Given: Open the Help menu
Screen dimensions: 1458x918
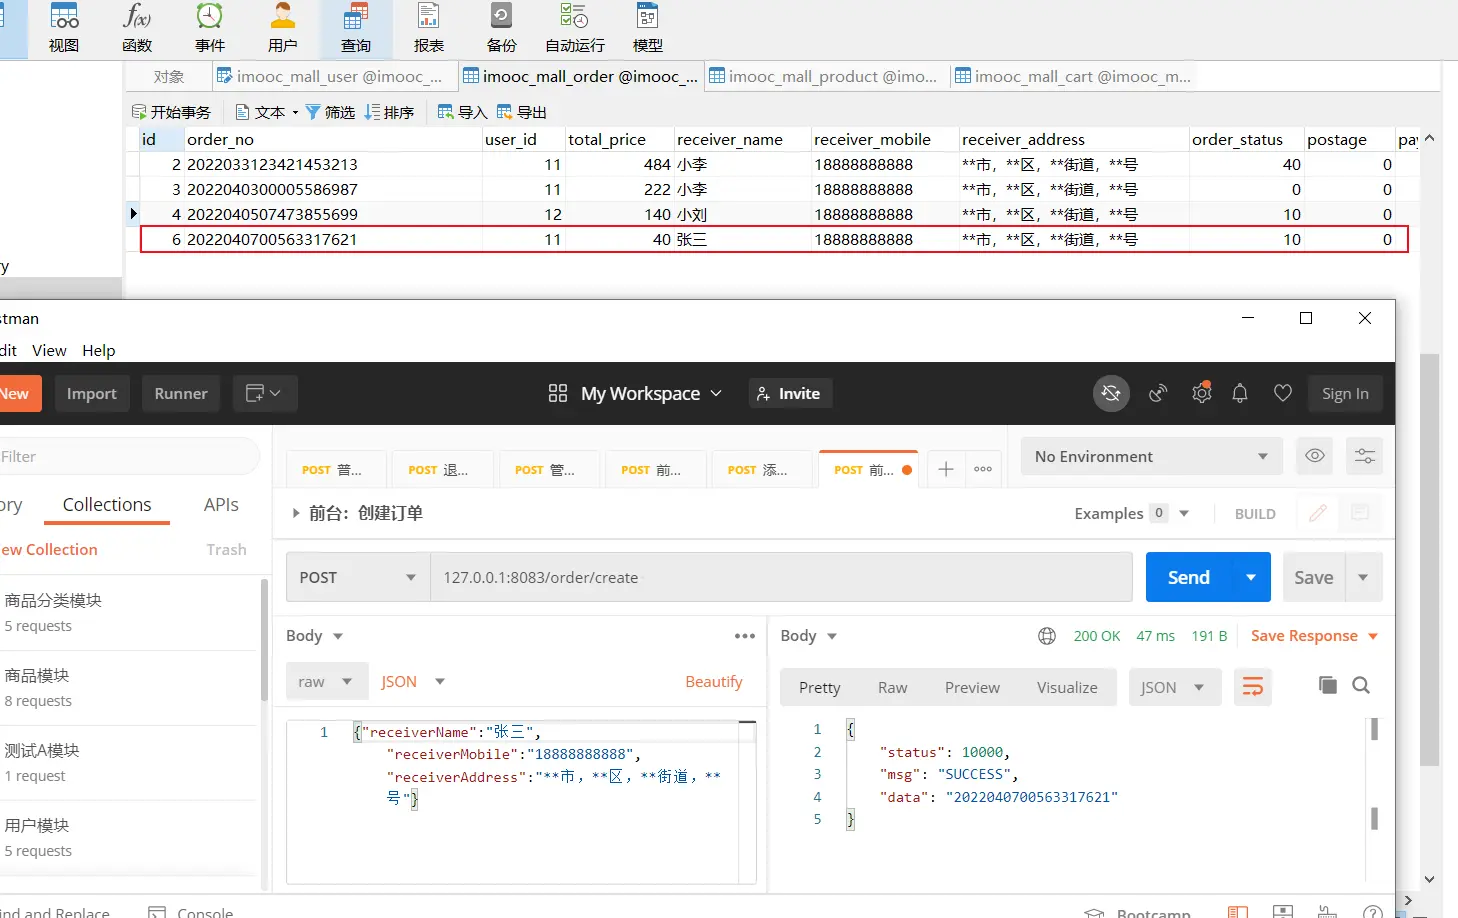Looking at the screenshot, I should (98, 350).
